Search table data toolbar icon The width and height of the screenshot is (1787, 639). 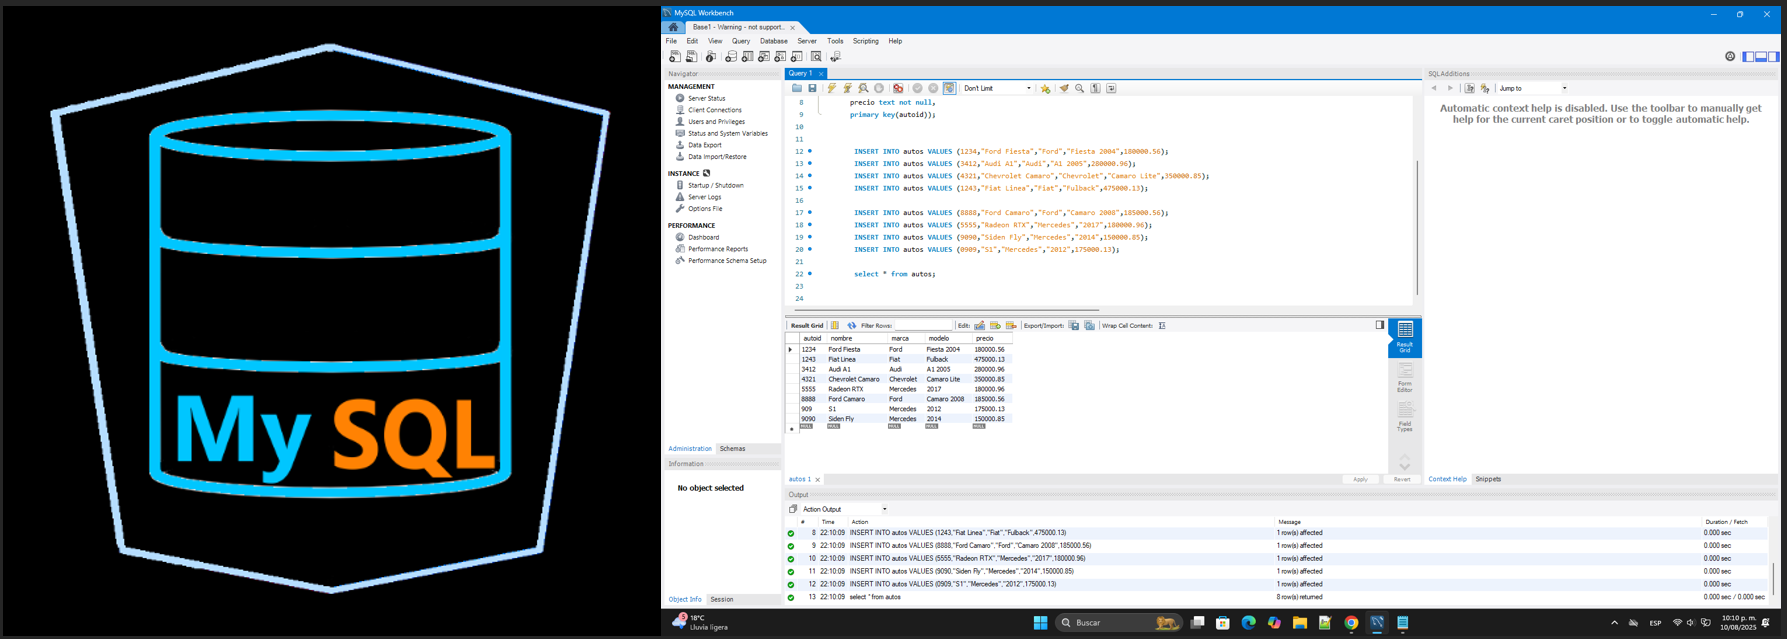click(x=816, y=57)
